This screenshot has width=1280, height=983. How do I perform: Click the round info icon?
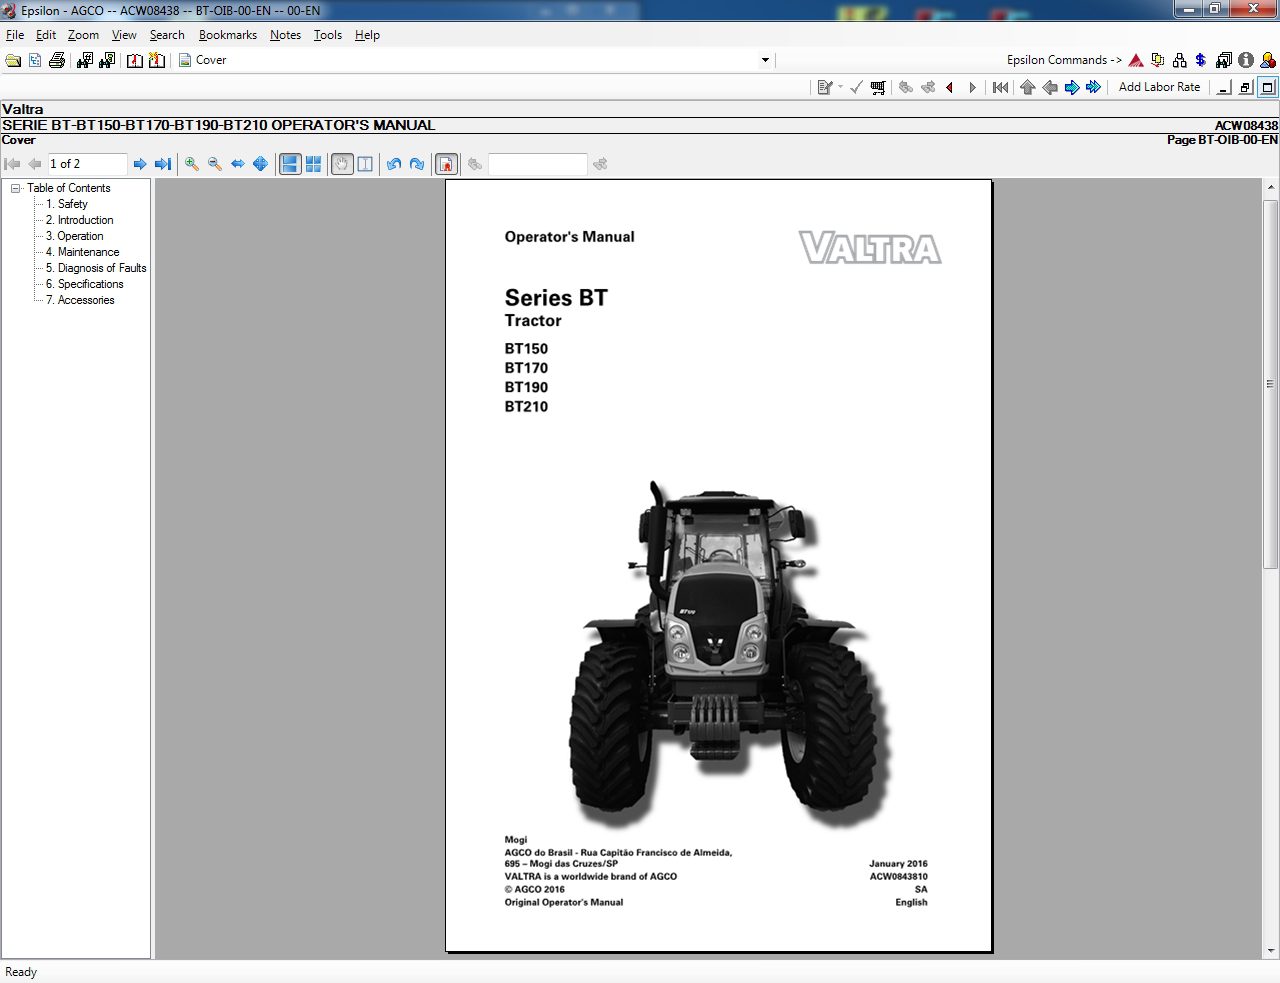(1246, 60)
